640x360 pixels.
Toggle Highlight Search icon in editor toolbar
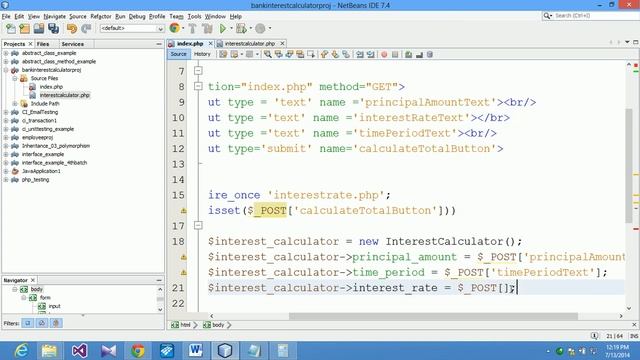coord(300,54)
